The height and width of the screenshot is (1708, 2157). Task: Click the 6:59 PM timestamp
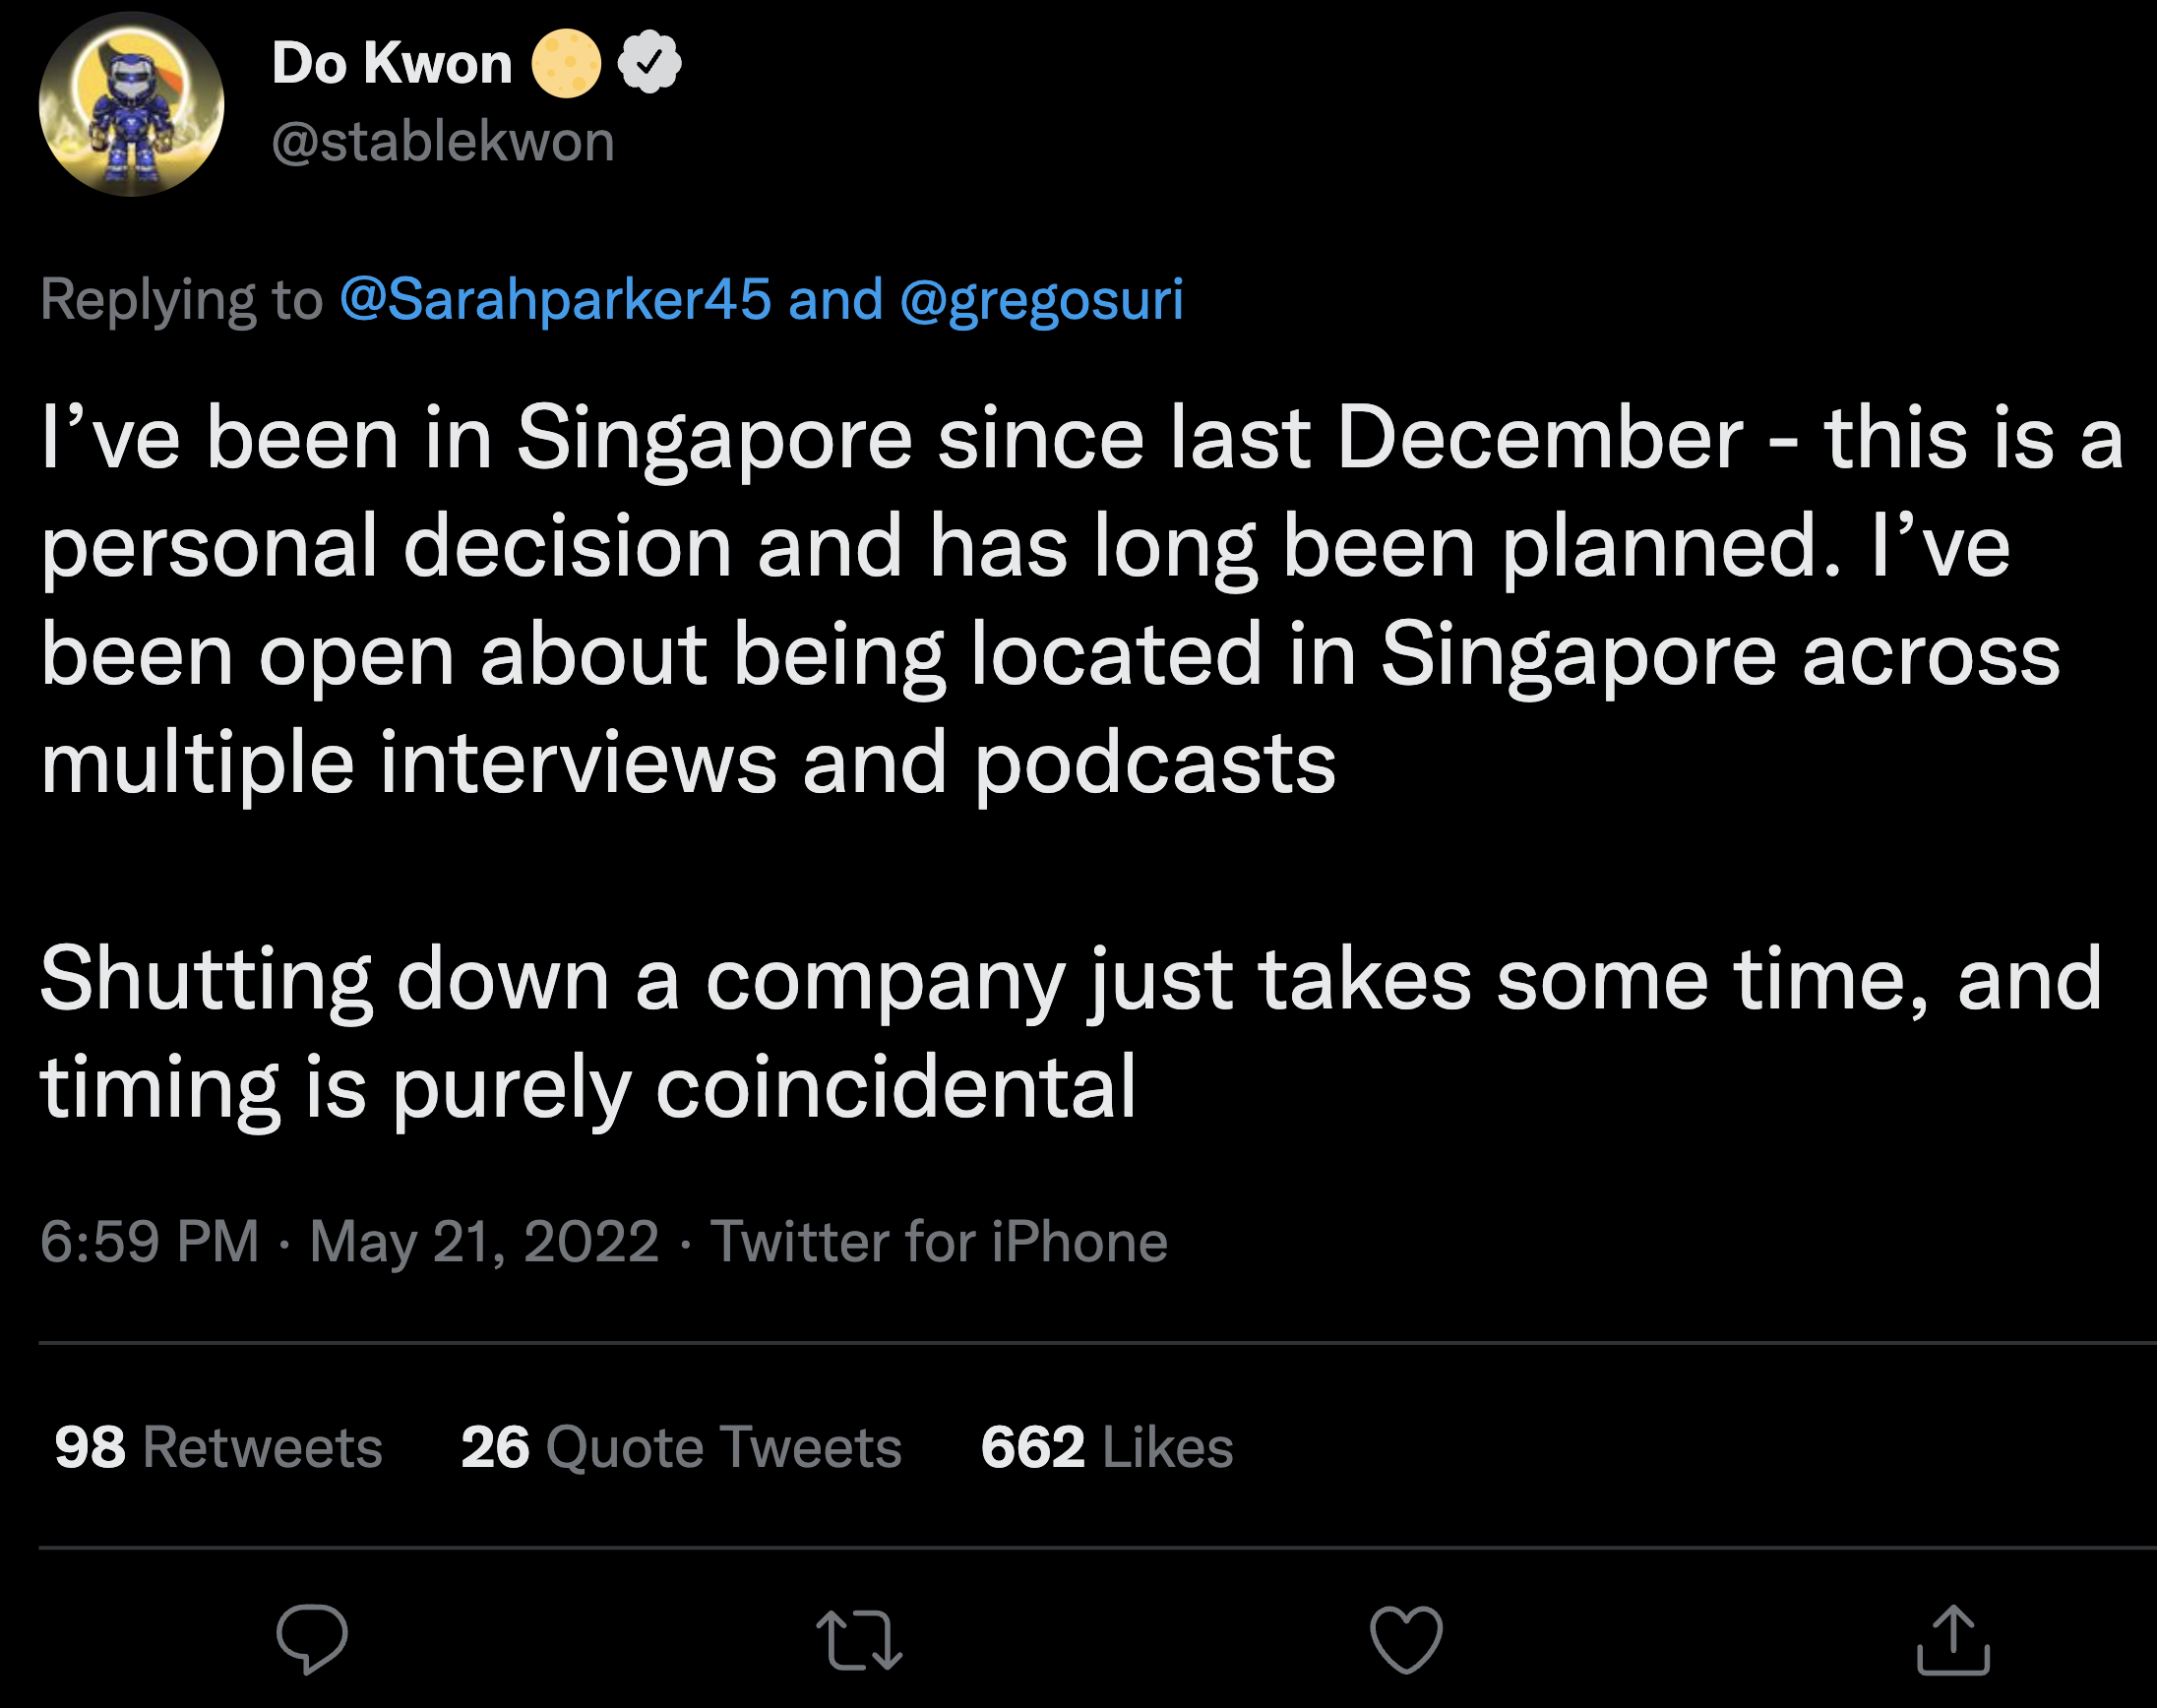(x=150, y=1241)
